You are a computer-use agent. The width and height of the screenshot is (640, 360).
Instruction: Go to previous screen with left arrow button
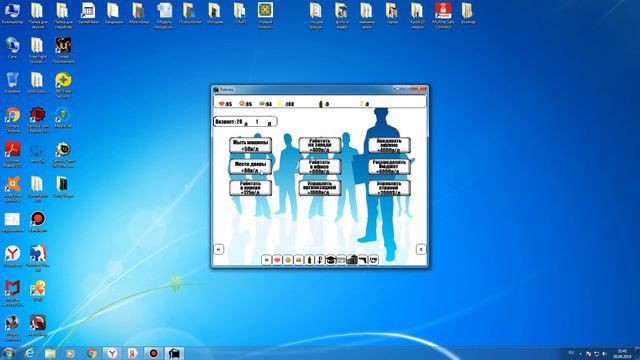click(x=219, y=249)
